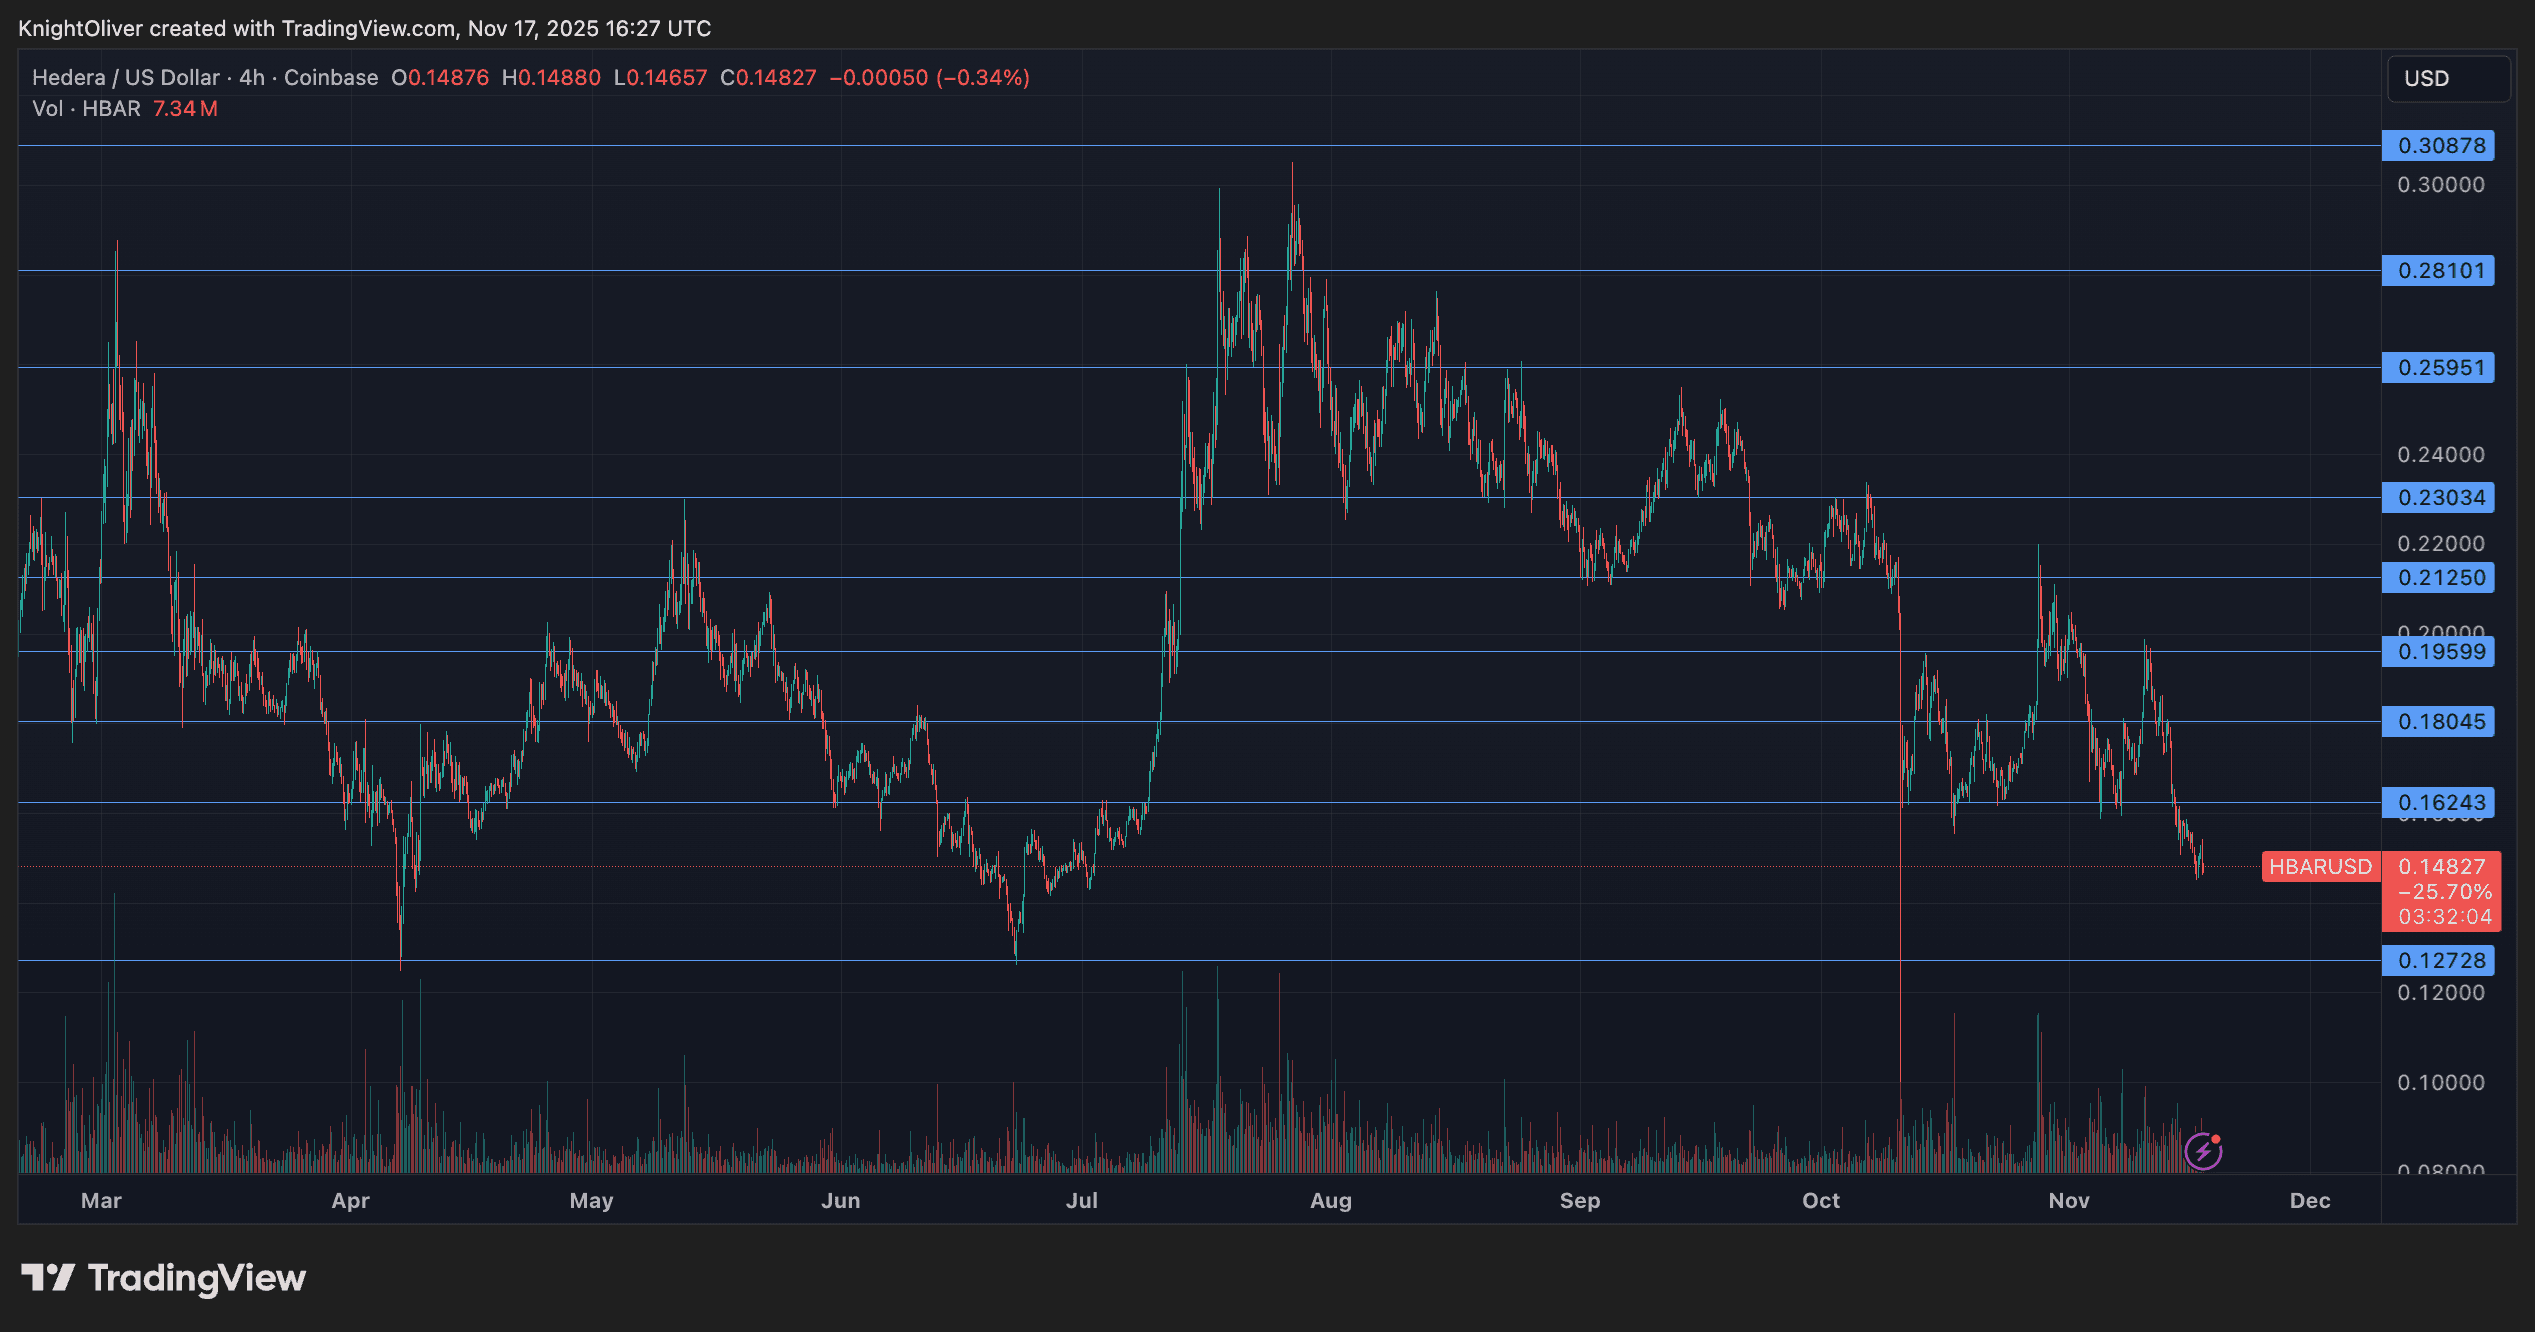Click the 0.25951 price level label
Viewport: 2535px width, 1332px height.
2438,367
